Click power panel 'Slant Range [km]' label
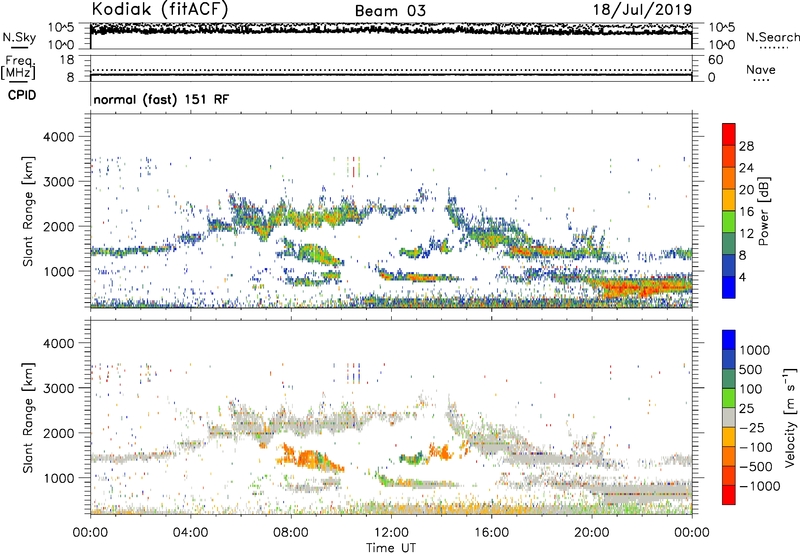Image resolution: width=800 pixels, height=554 pixels. 28,211
